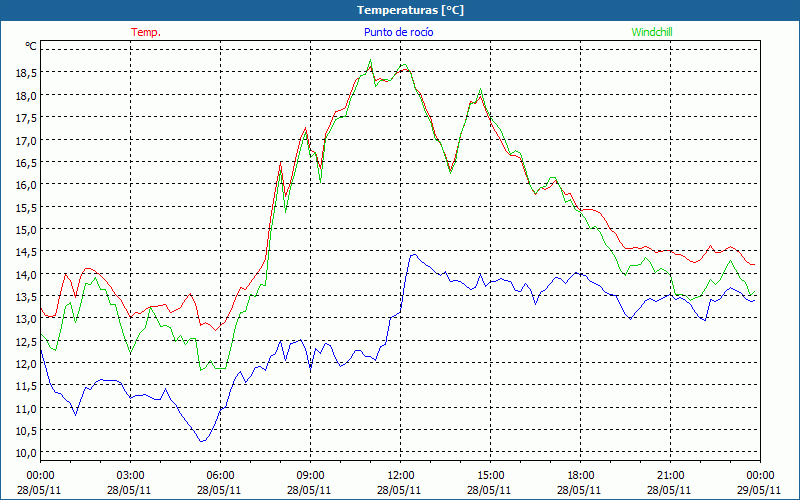Click the '°C' axis unit label
800x500 pixels.
pos(31,46)
